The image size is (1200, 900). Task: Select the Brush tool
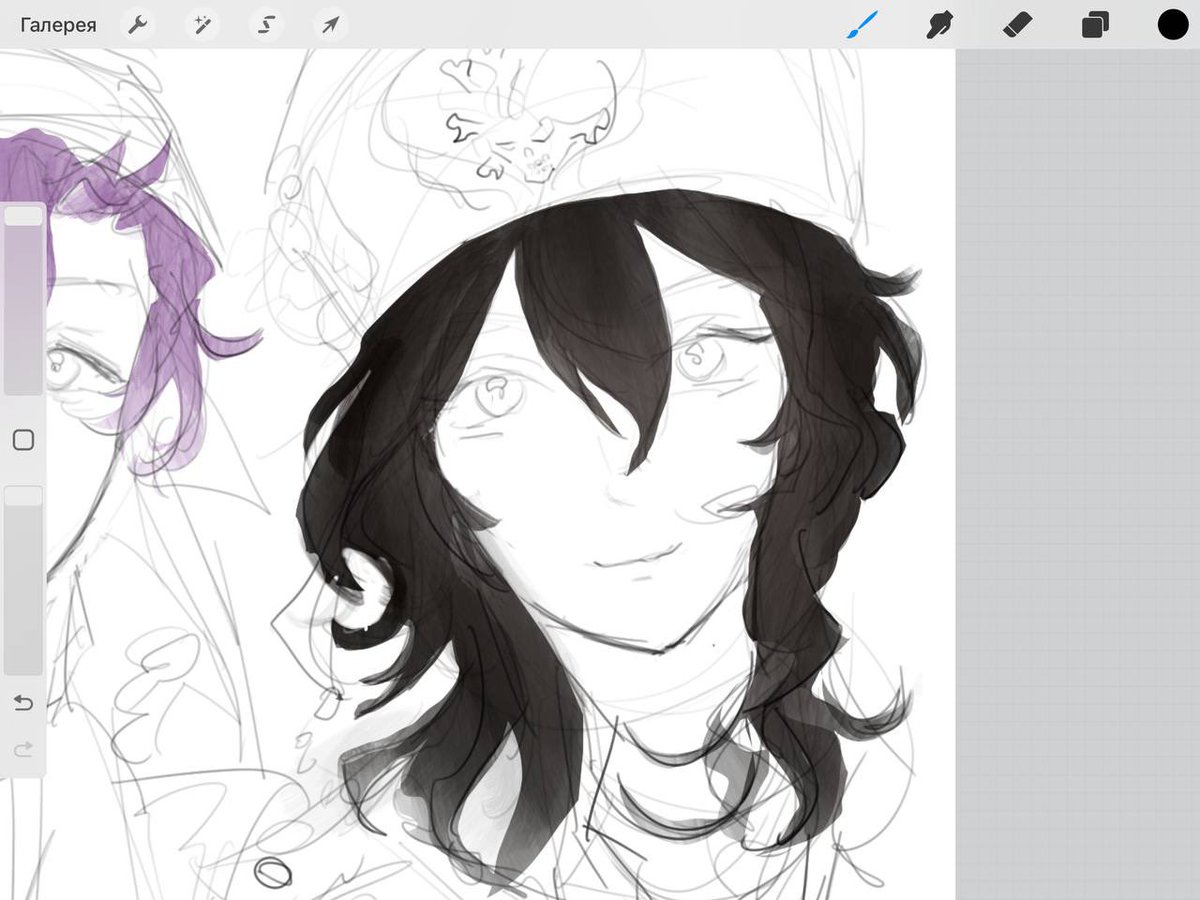[861, 25]
